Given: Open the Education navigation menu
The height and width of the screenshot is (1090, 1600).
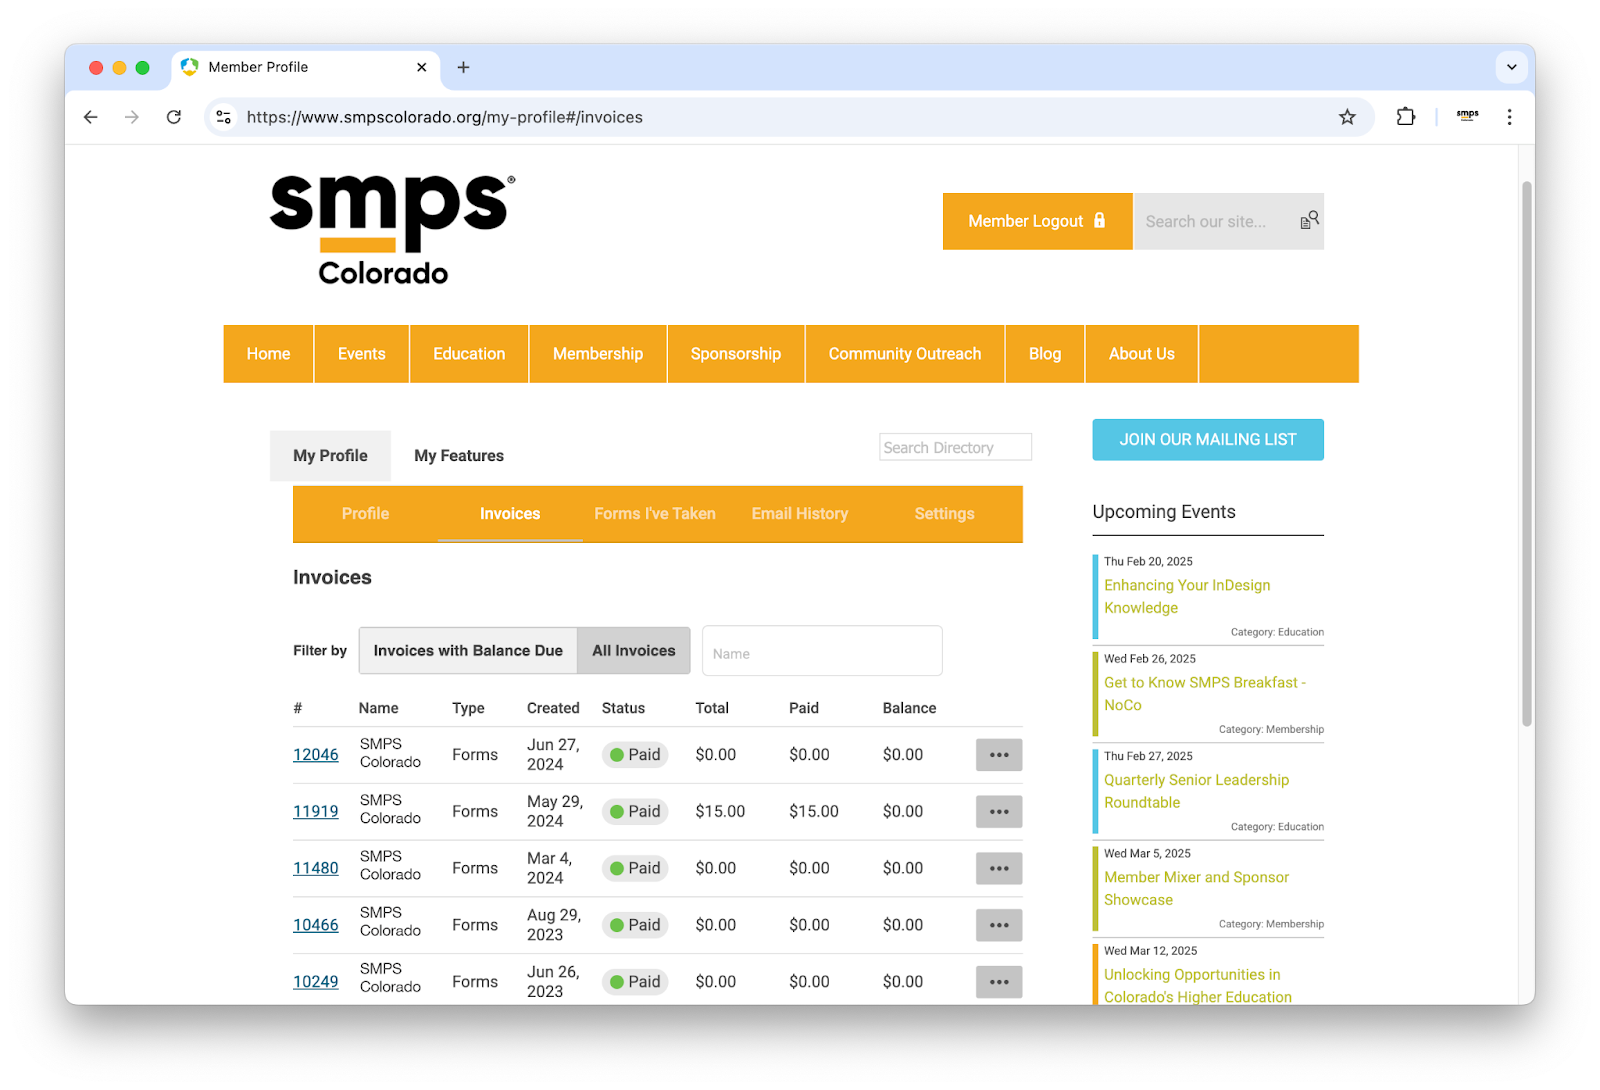Looking at the screenshot, I should (469, 354).
